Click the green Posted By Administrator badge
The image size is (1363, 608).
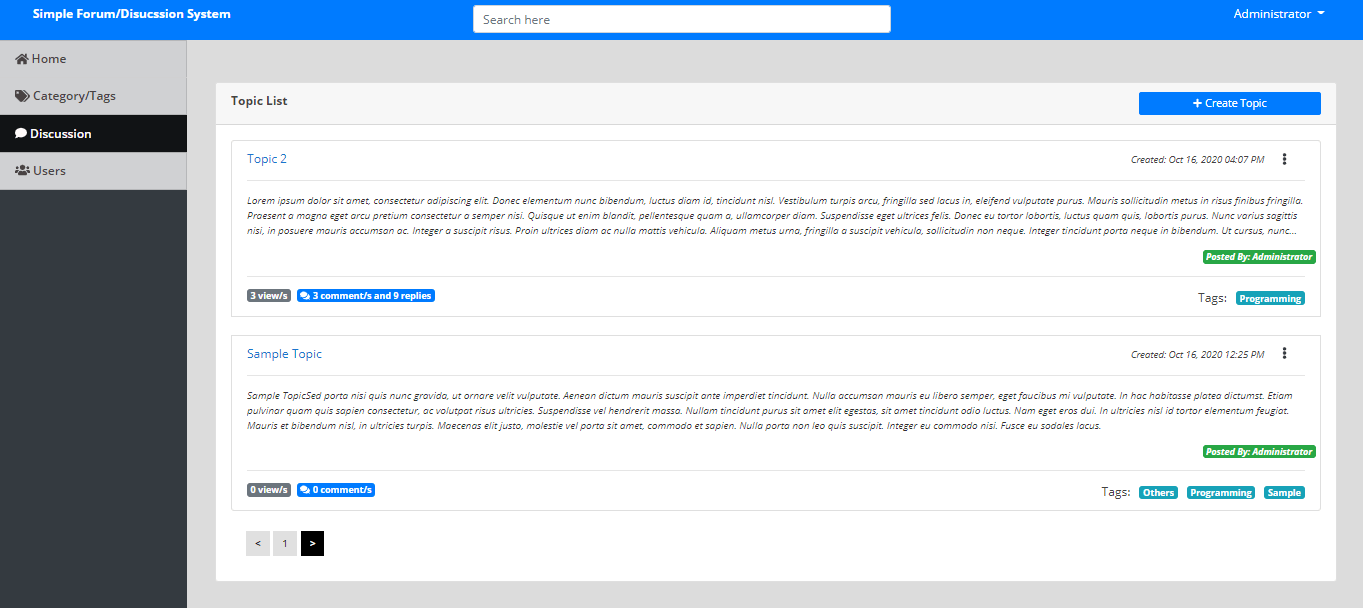point(1259,256)
